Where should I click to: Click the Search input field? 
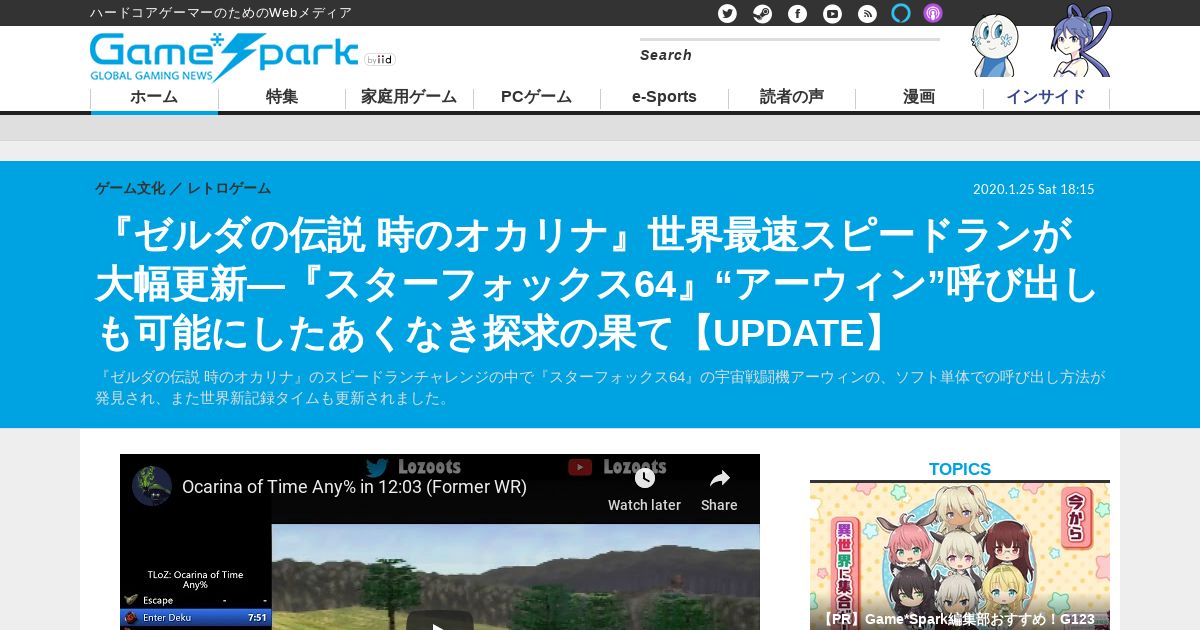(x=790, y=55)
